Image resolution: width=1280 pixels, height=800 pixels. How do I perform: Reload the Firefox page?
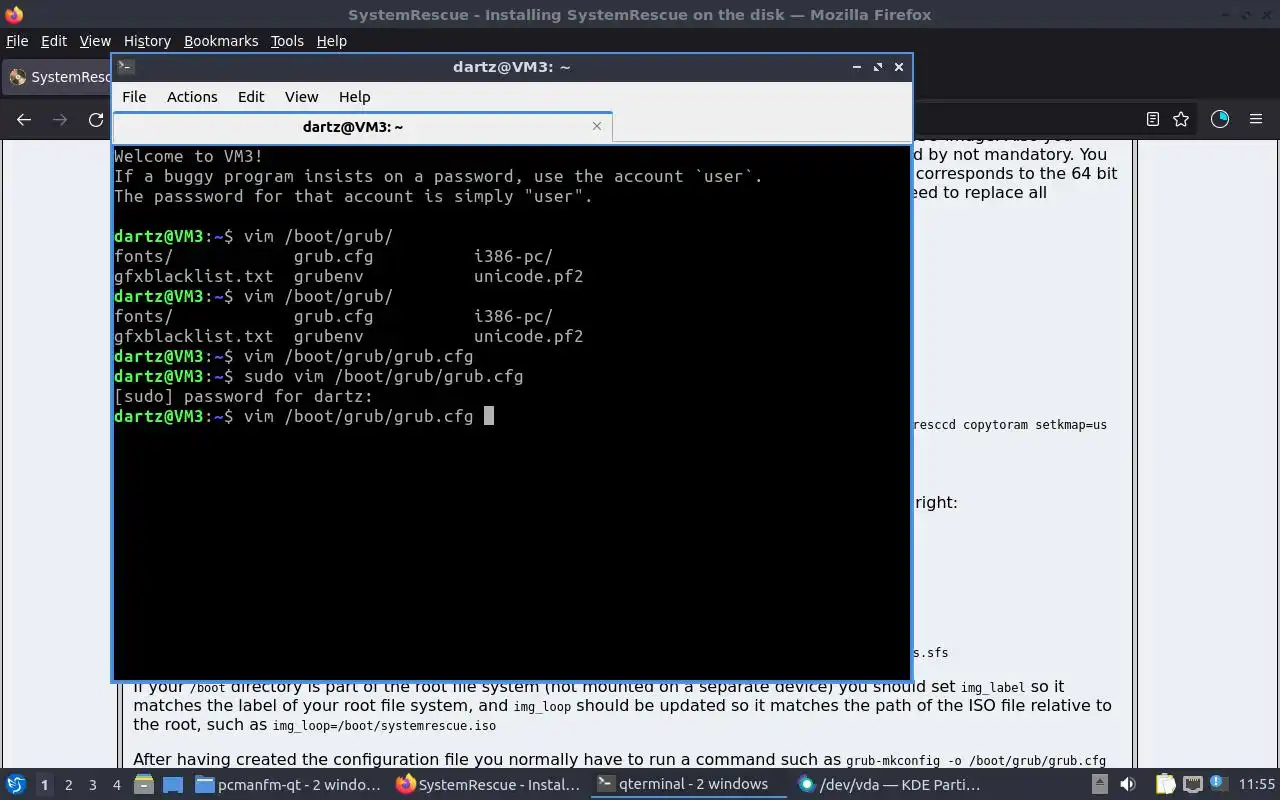coord(96,119)
